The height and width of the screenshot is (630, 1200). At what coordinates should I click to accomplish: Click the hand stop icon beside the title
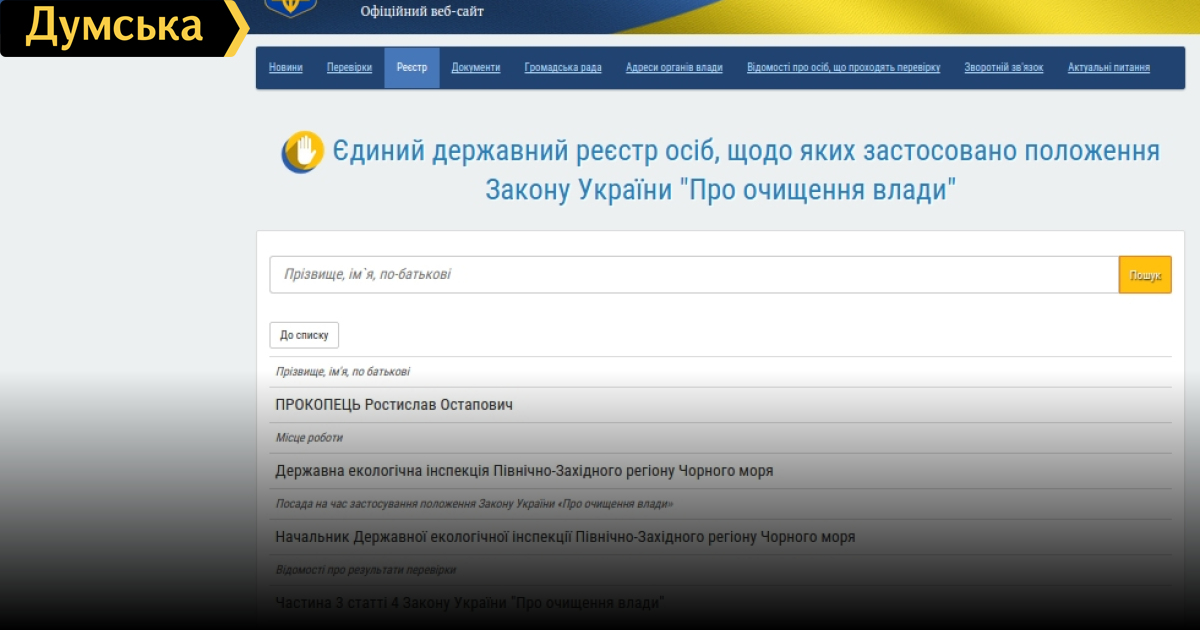(x=302, y=153)
